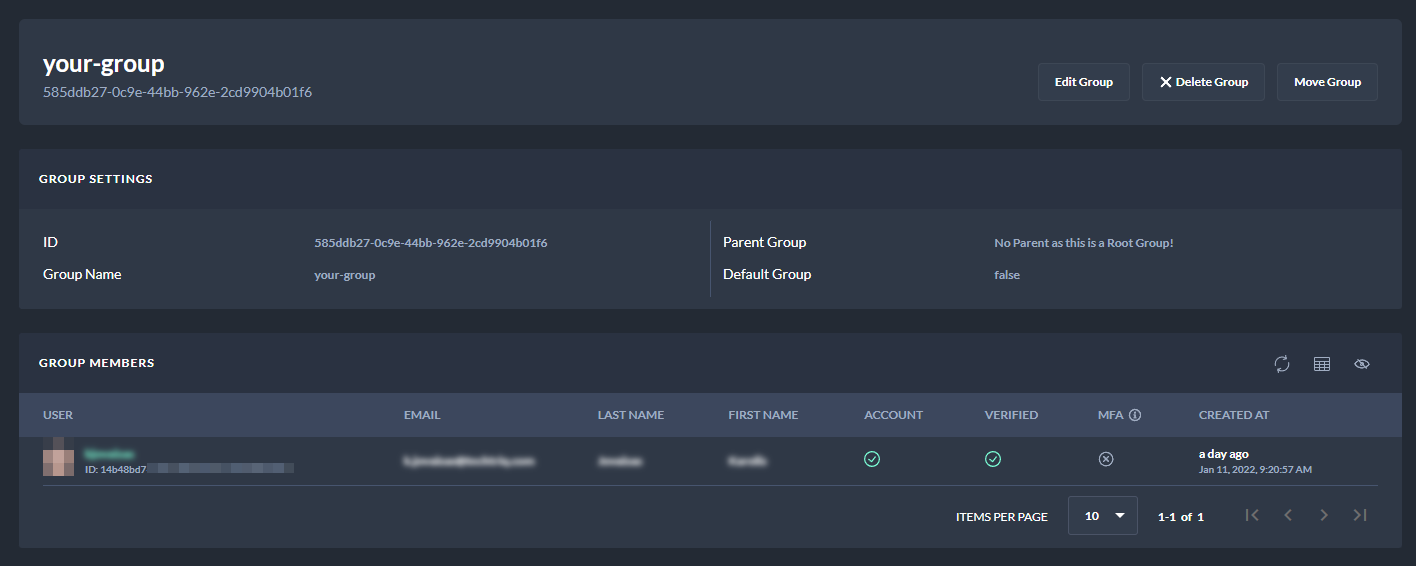This screenshot has height=566, width=1416.
Task: Click the MFA info icon
Action: pyautogui.click(x=1135, y=415)
